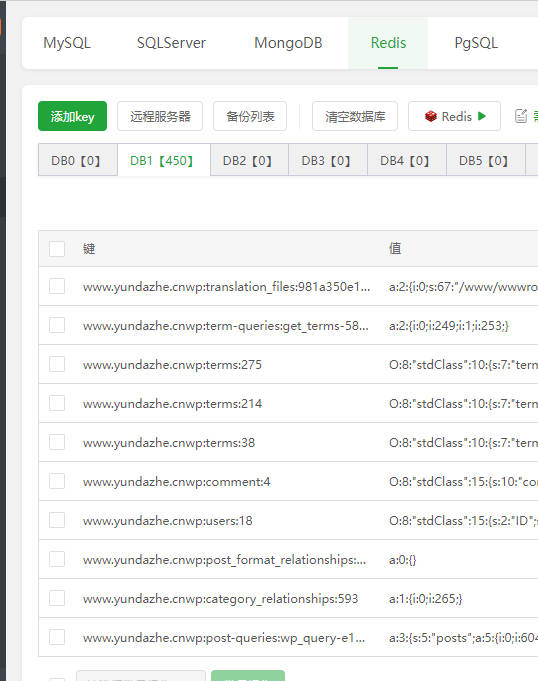
Task: Click the Redis service status button
Action: click(x=454, y=116)
